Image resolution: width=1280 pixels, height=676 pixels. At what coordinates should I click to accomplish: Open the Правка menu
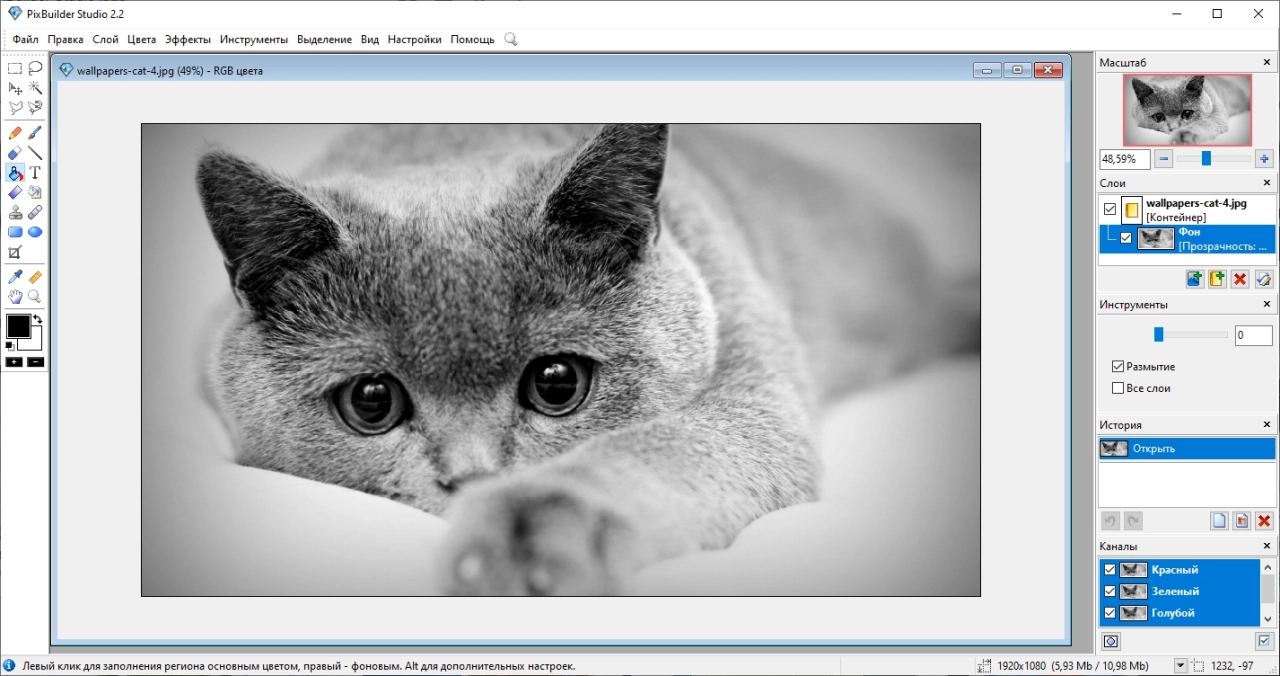66,39
